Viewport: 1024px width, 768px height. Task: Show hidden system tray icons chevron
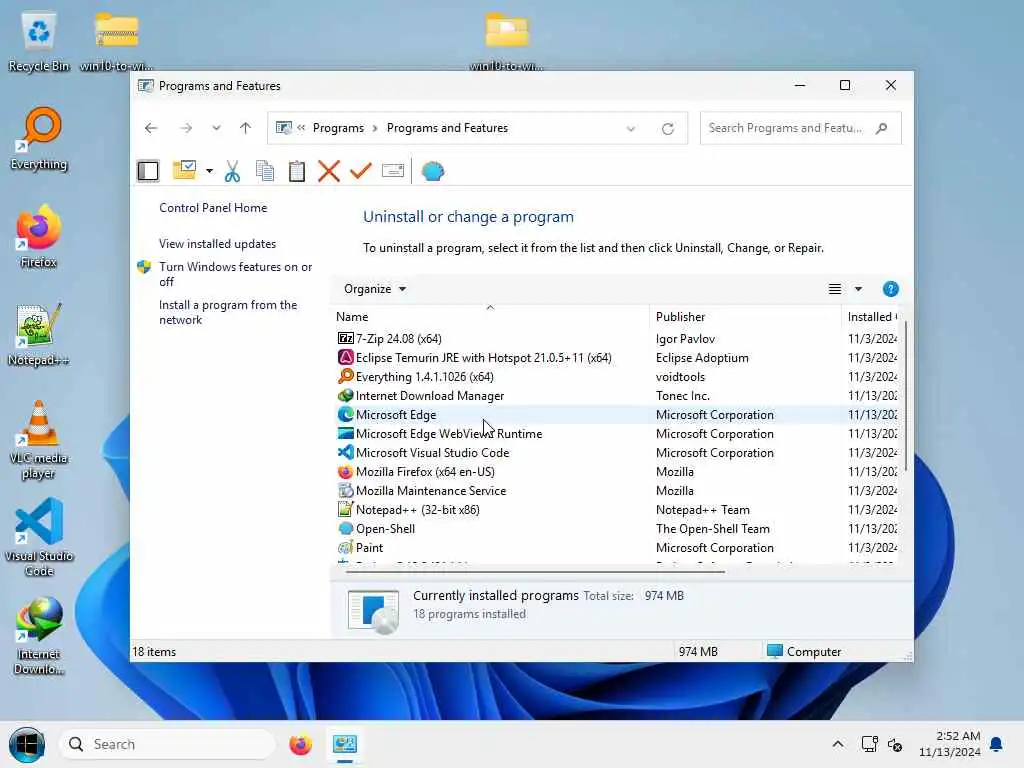838,744
